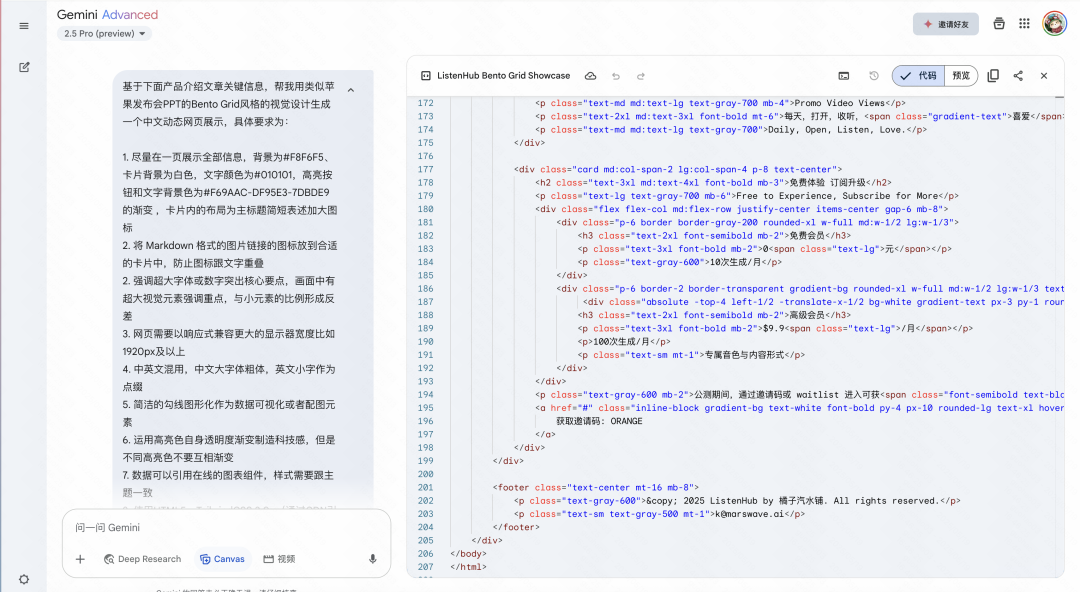This screenshot has height=592, width=1080.
Task: Click the 专属音色与内容形式 code line
Action: (x=692, y=356)
